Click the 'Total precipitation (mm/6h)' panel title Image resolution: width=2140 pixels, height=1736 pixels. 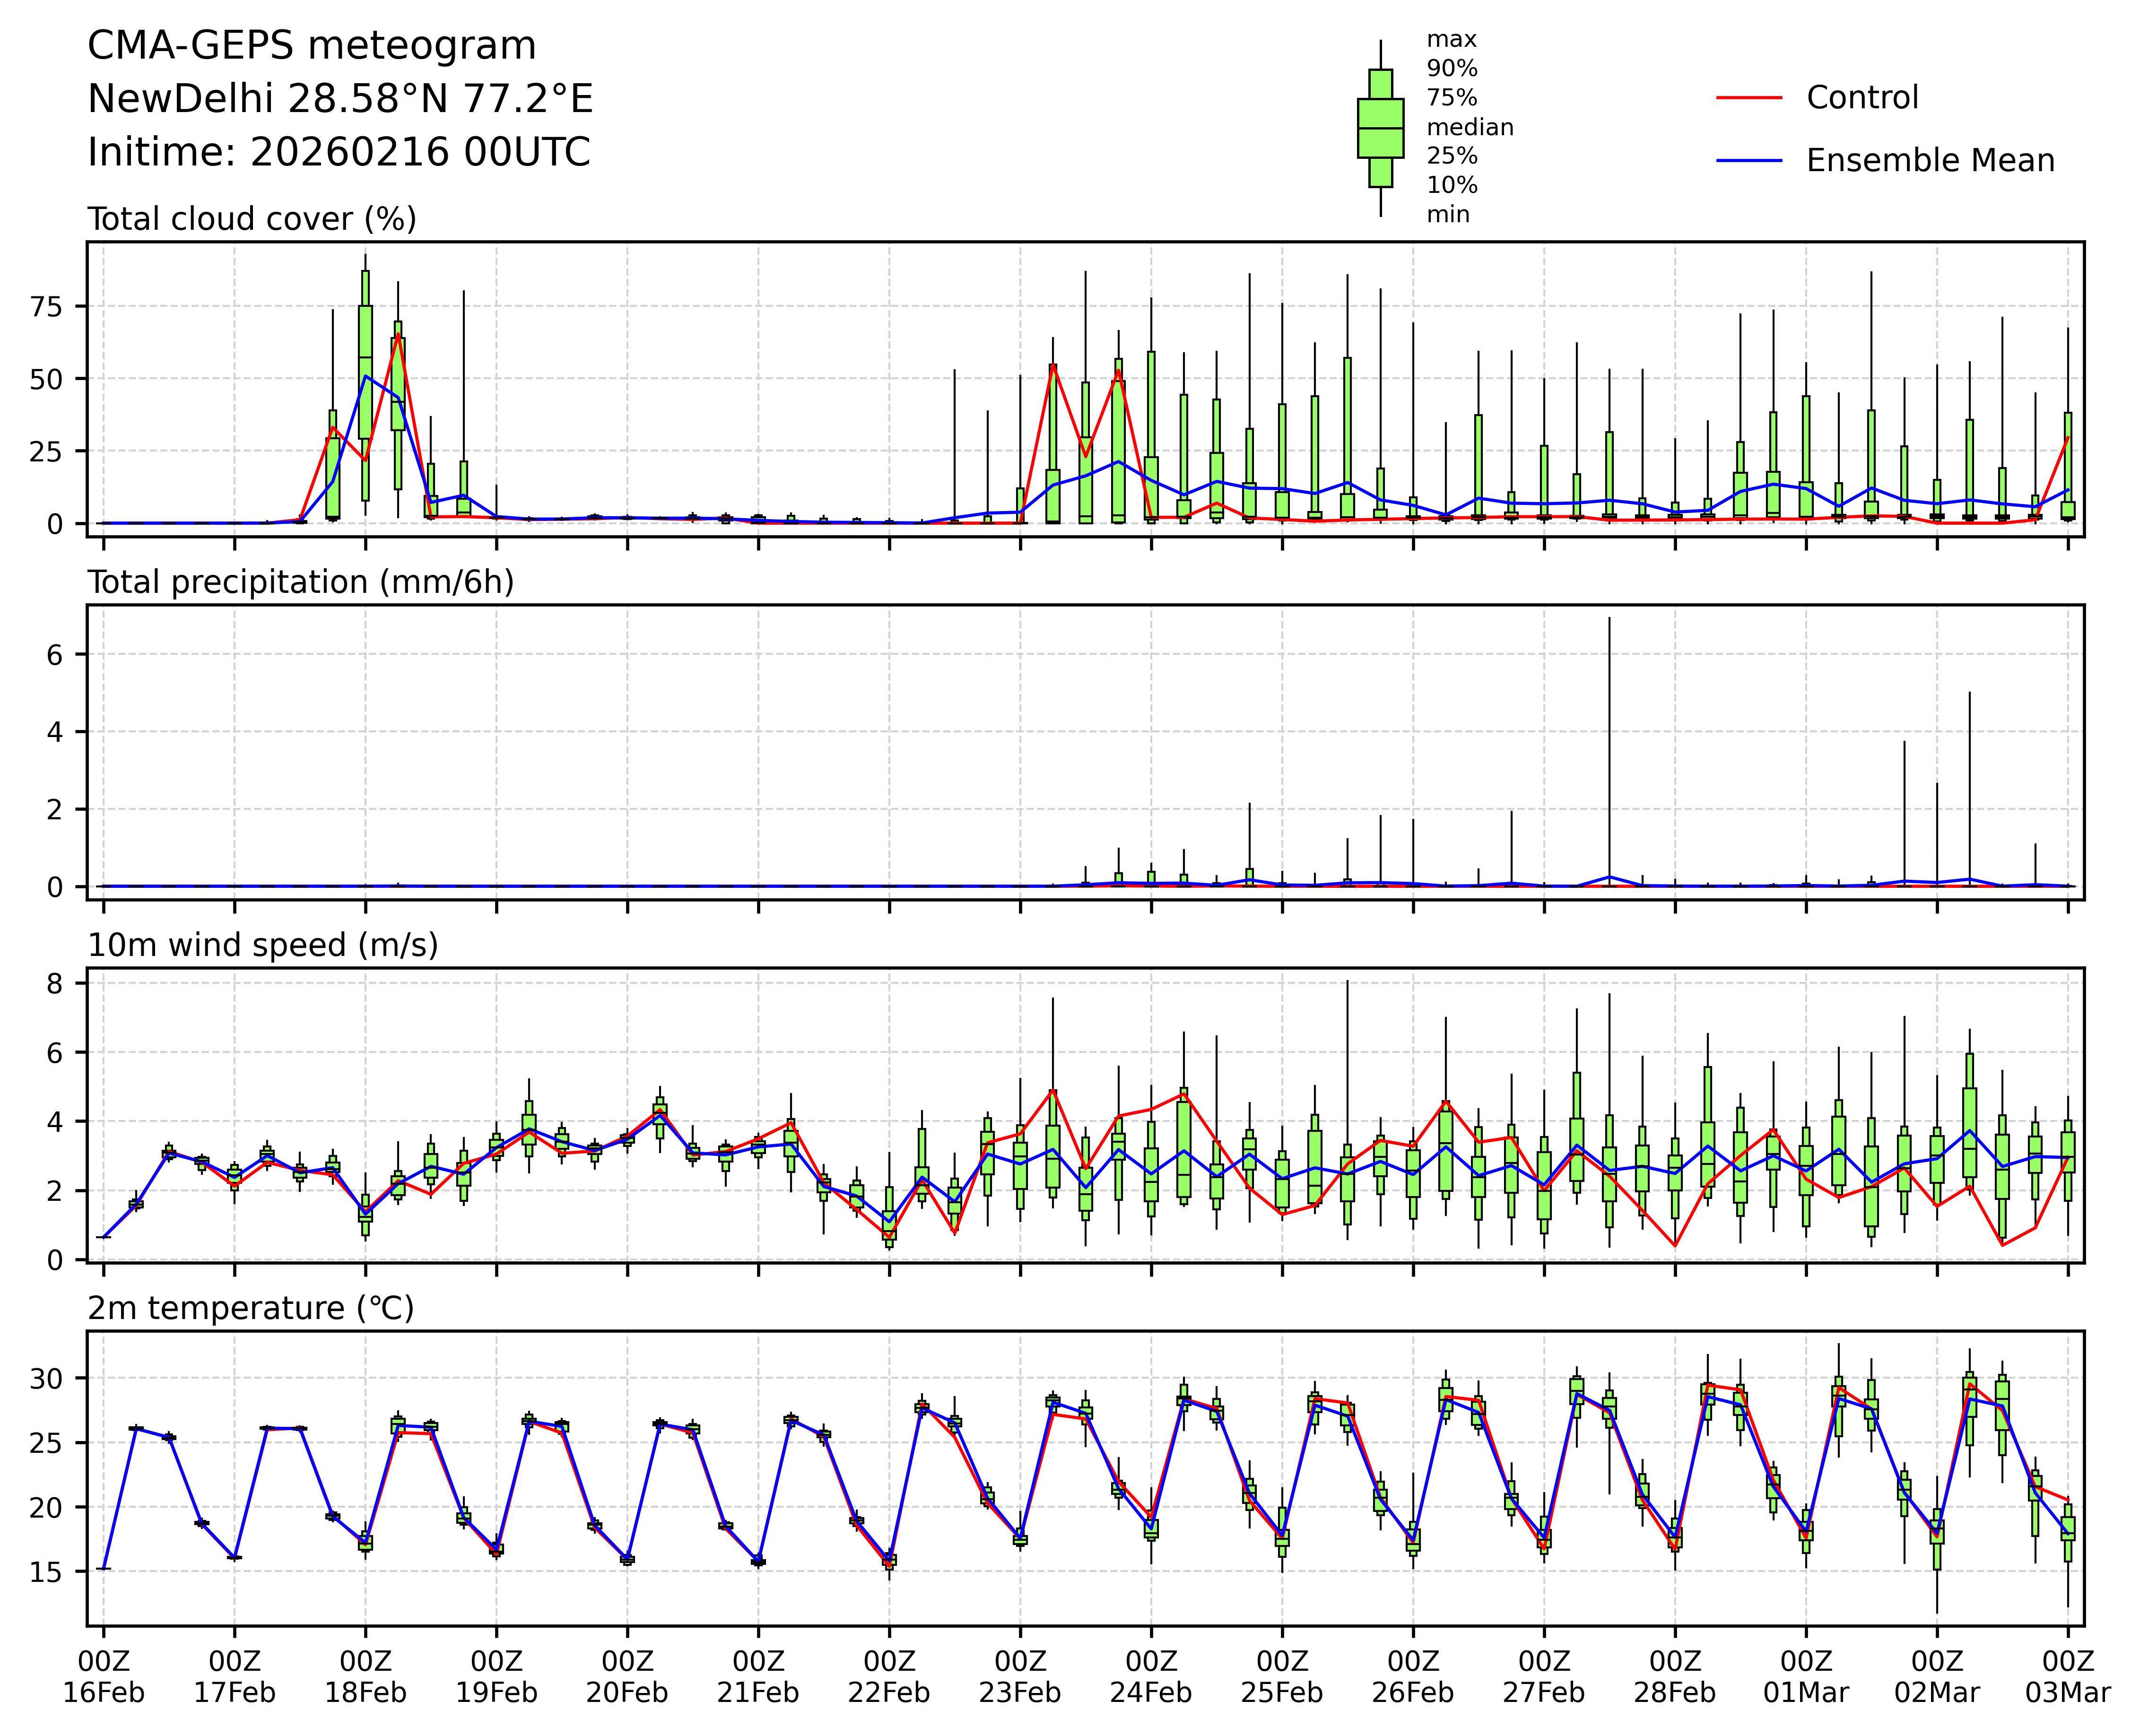coord(300,582)
